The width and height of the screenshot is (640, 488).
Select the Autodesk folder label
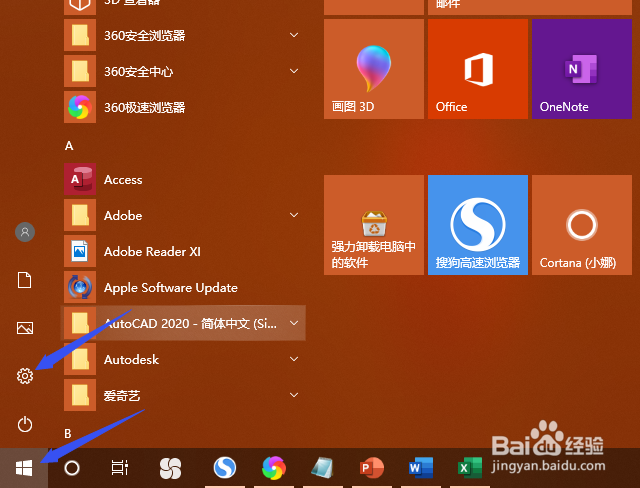click(x=131, y=359)
